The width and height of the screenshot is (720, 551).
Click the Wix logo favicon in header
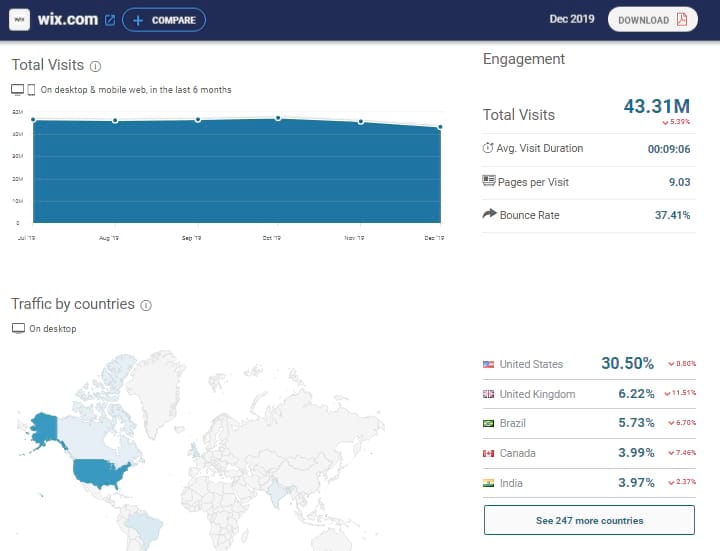click(x=20, y=20)
